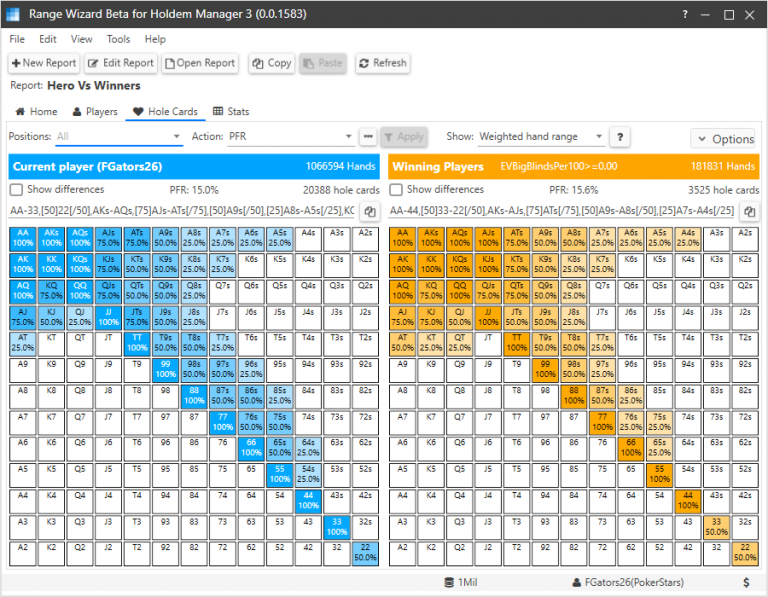Image resolution: width=768 pixels, height=597 pixels.
Task: Open the Edit Report tool
Action: coord(120,63)
